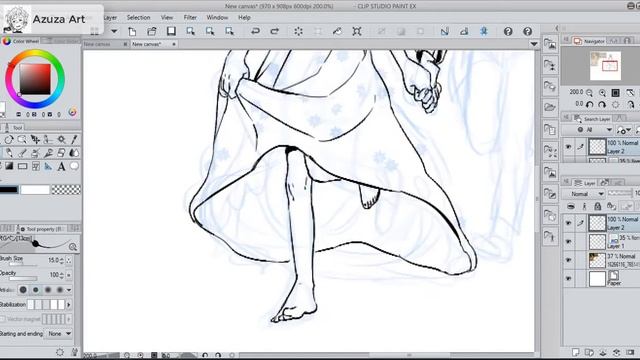
Task: Select the Eraser tool in Tool palette
Action: [x=61, y=153]
